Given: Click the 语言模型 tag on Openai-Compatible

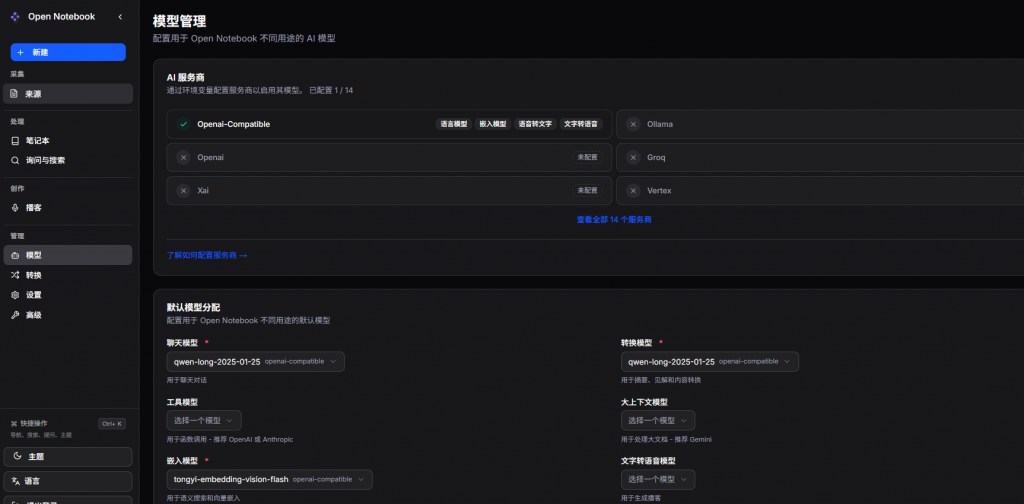Looking at the screenshot, I should pyautogui.click(x=453, y=124).
